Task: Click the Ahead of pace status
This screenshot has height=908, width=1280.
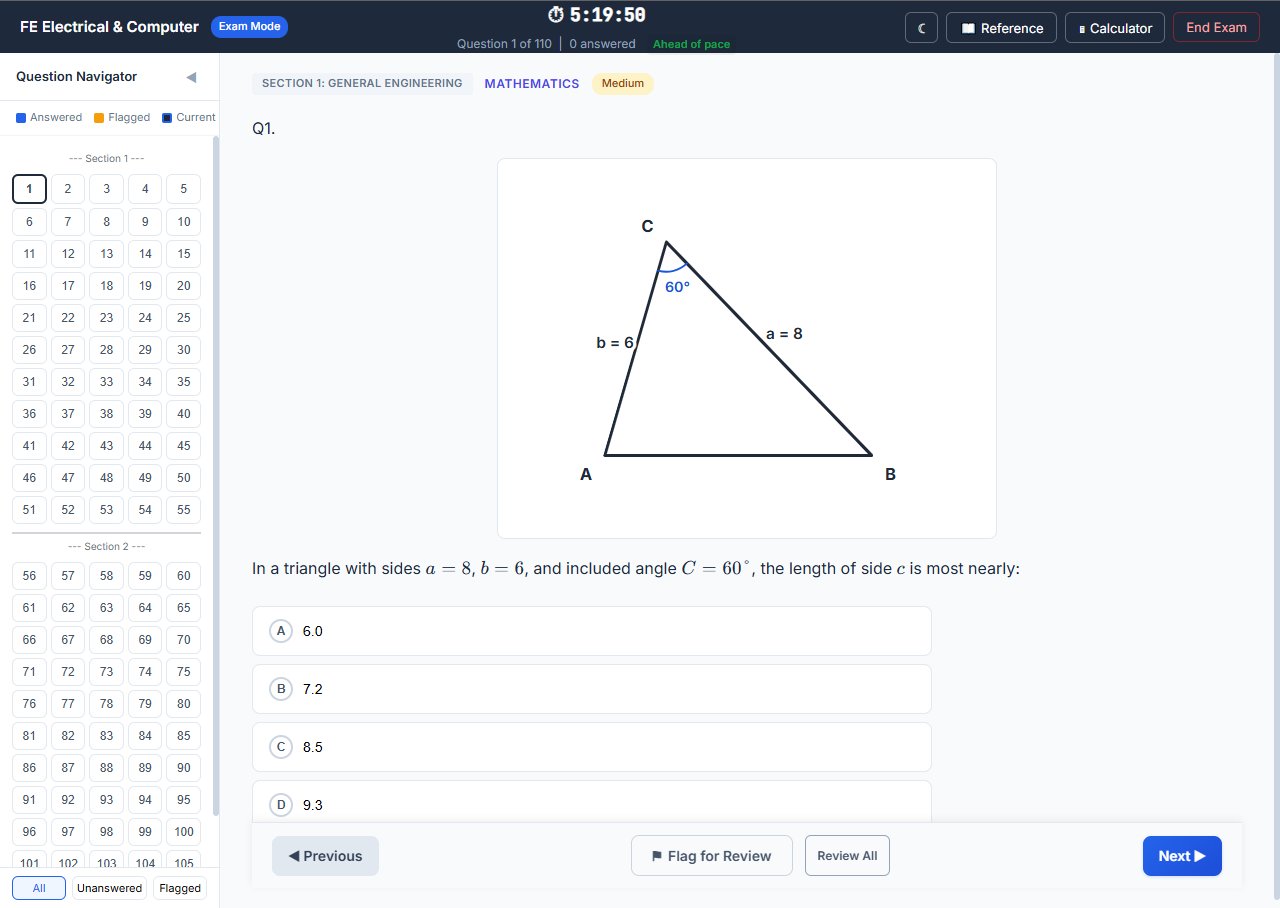Action: [x=691, y=44]
